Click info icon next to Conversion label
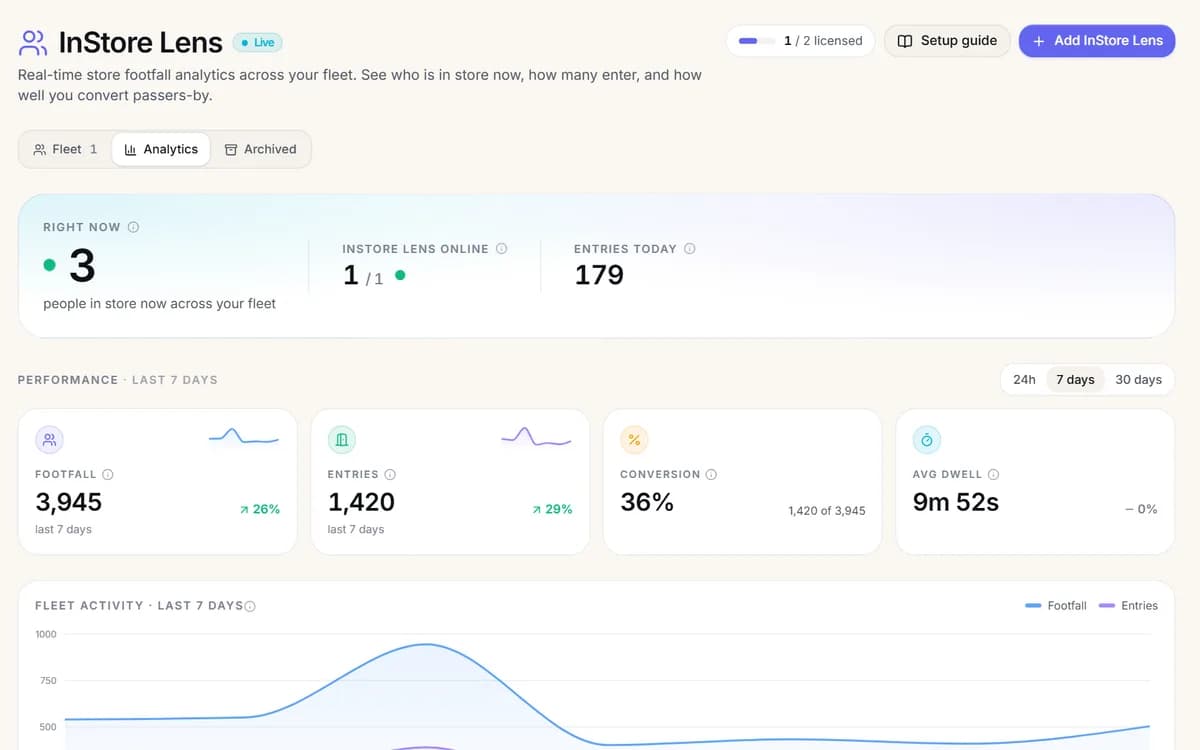 [x=711, y=474]
